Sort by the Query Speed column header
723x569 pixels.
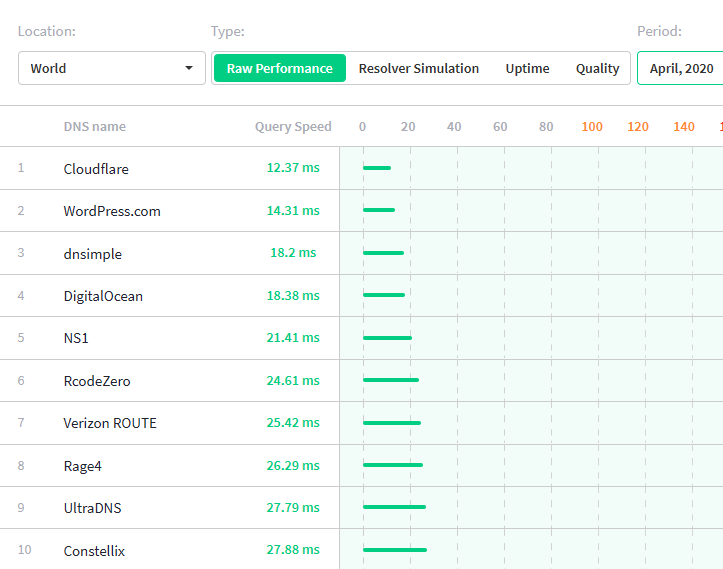coord(292,127)
